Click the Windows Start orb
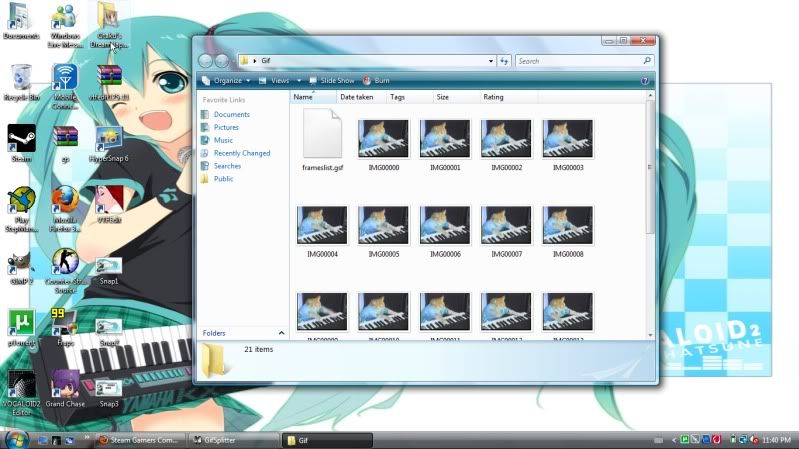The image size is (799, 449). tap(15, 439)
